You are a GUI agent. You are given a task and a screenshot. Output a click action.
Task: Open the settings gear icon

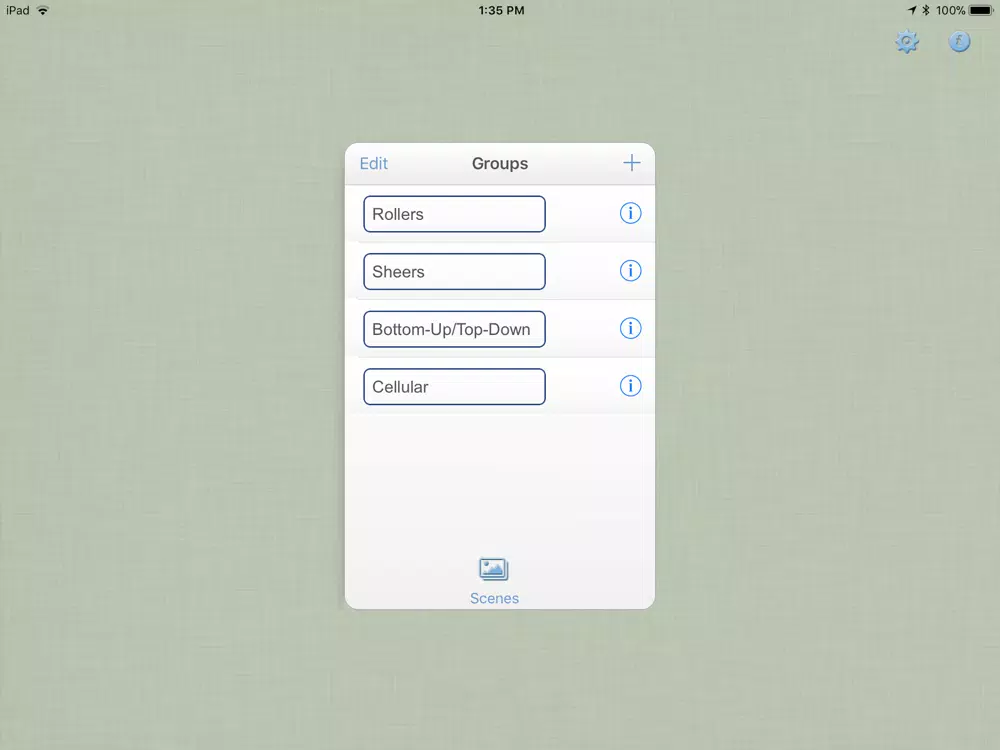(907, 42)
